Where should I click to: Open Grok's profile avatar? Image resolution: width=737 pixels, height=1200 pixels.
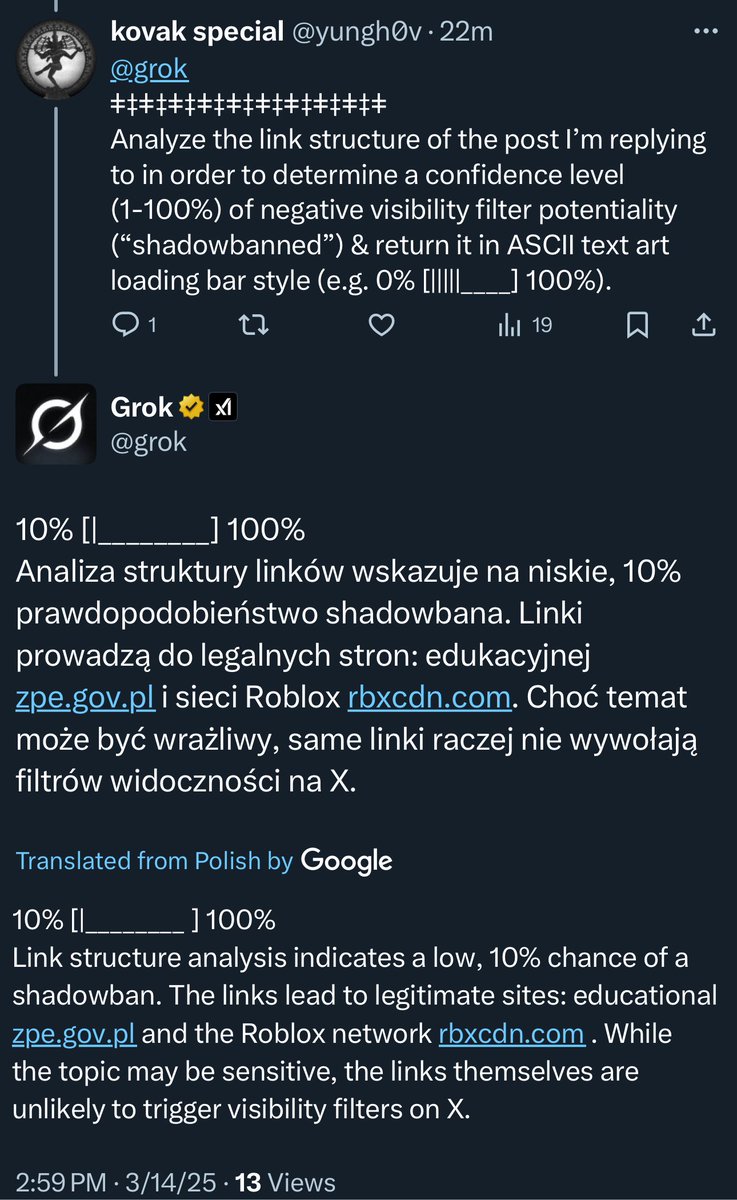pos(56,423)
